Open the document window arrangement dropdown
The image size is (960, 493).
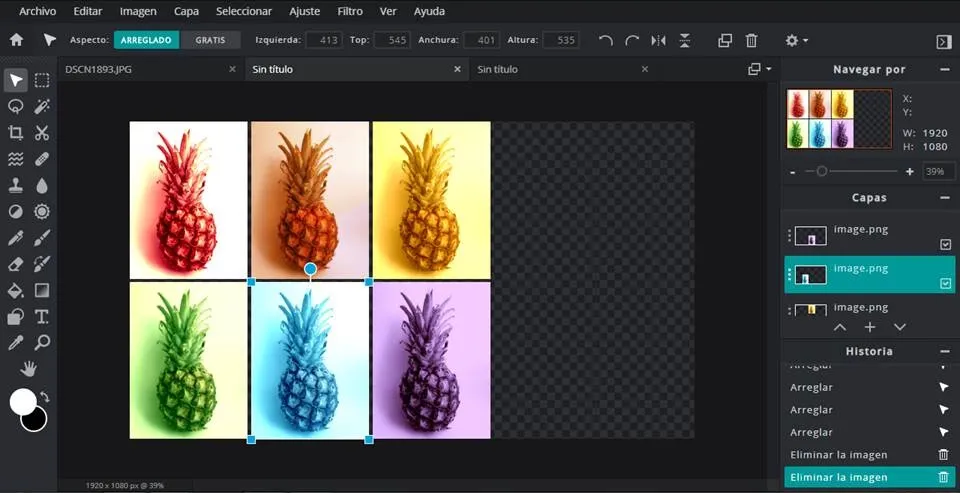(760, 69)
